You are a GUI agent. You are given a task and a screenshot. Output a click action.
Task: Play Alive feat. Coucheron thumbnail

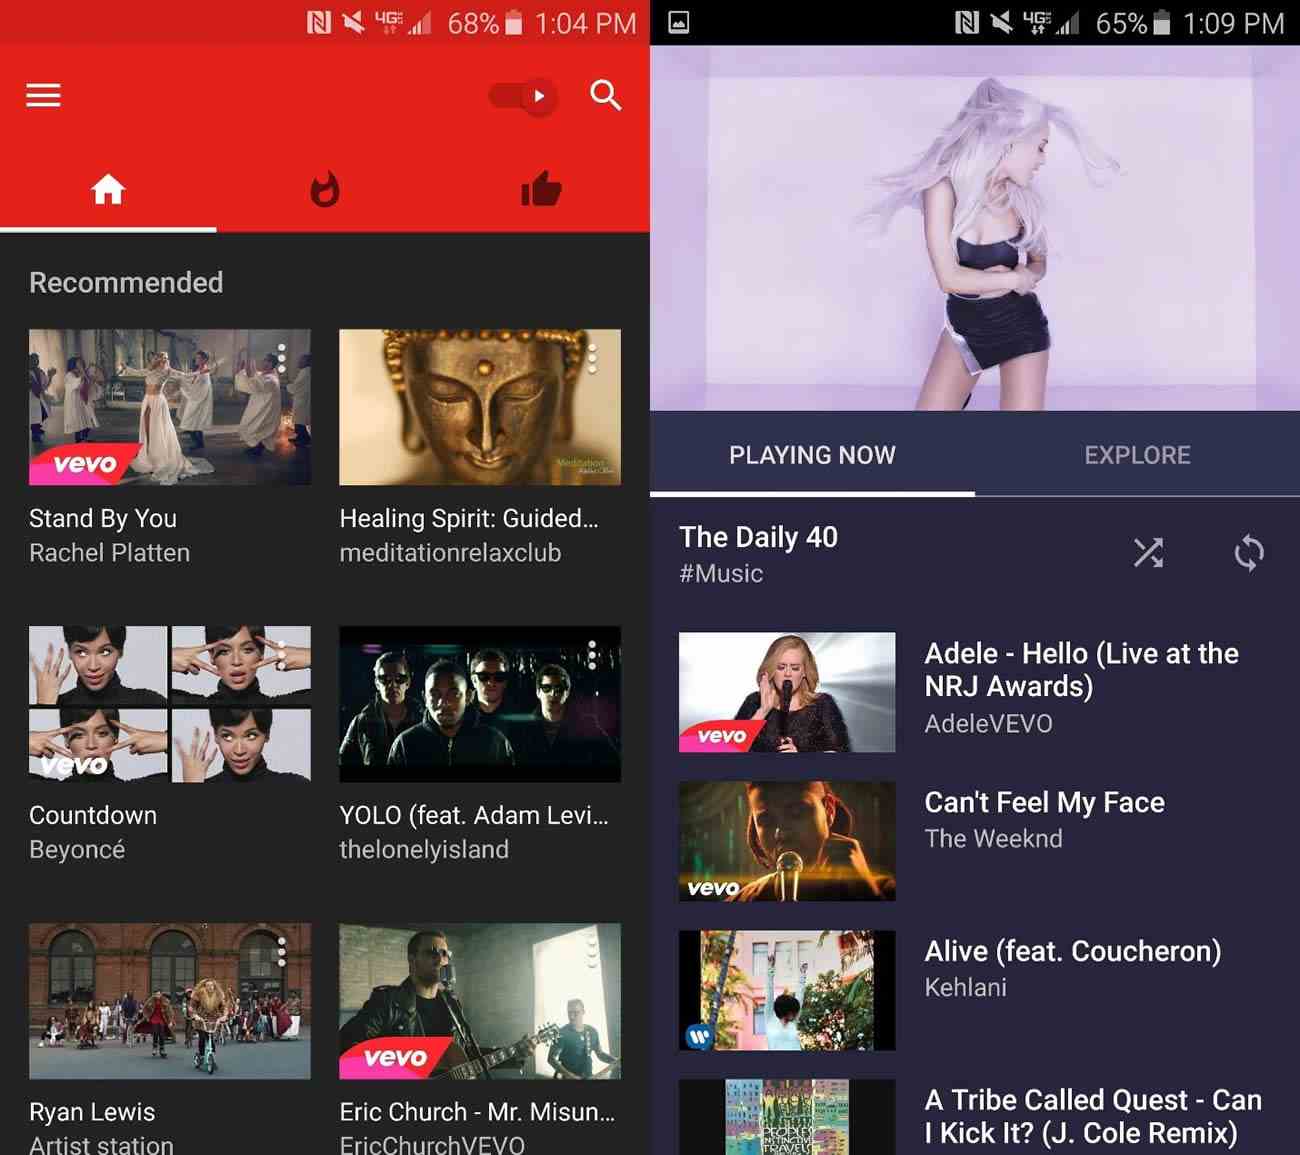[x=787, y=990]
